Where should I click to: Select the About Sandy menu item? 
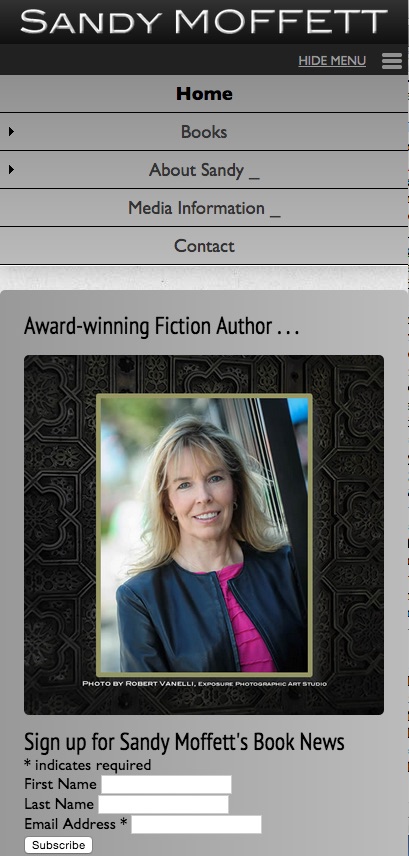(x=204, y=170)
